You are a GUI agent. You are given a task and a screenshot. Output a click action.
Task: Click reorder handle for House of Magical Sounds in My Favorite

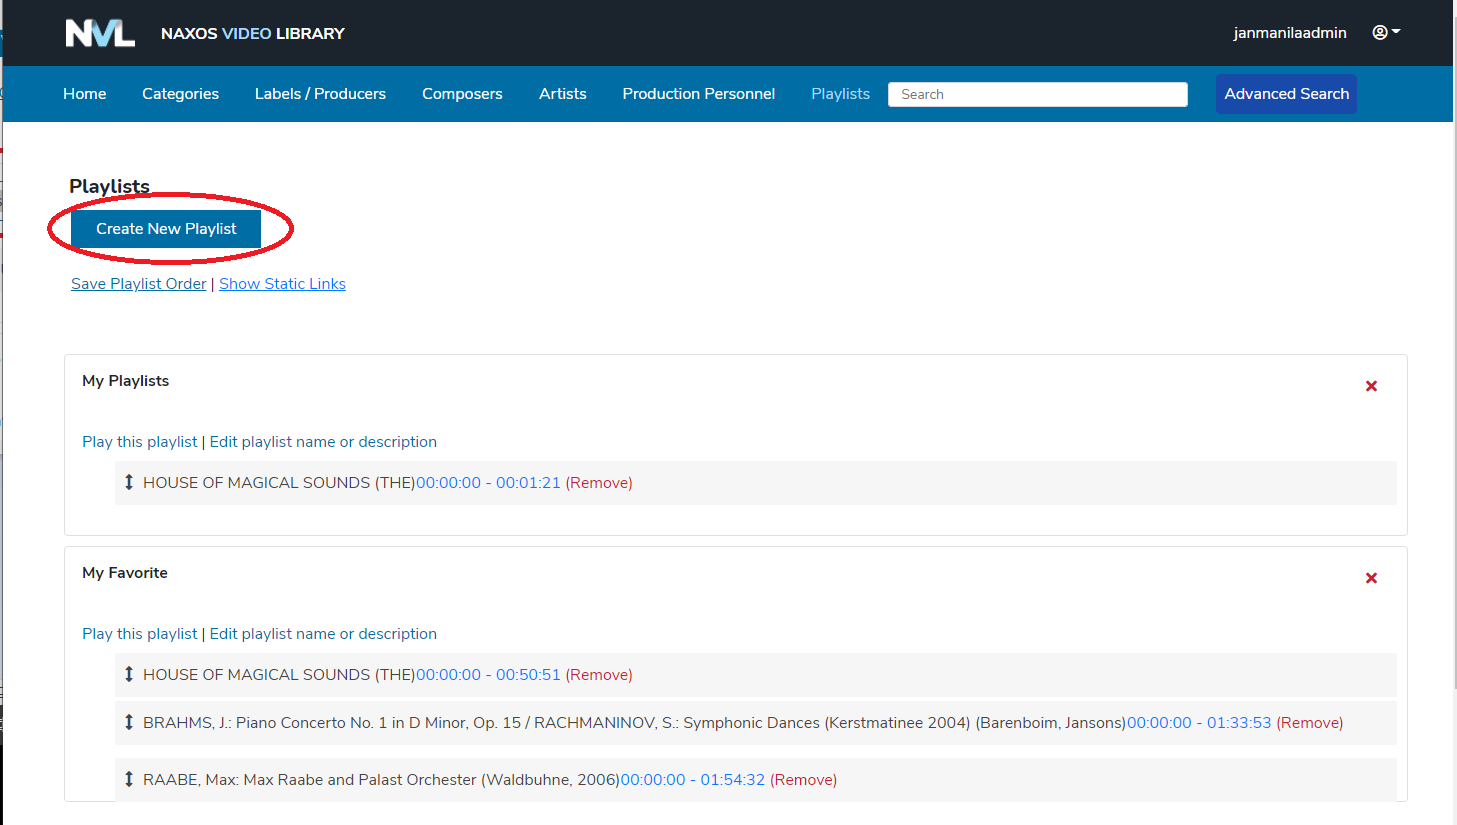click(129, 674)
